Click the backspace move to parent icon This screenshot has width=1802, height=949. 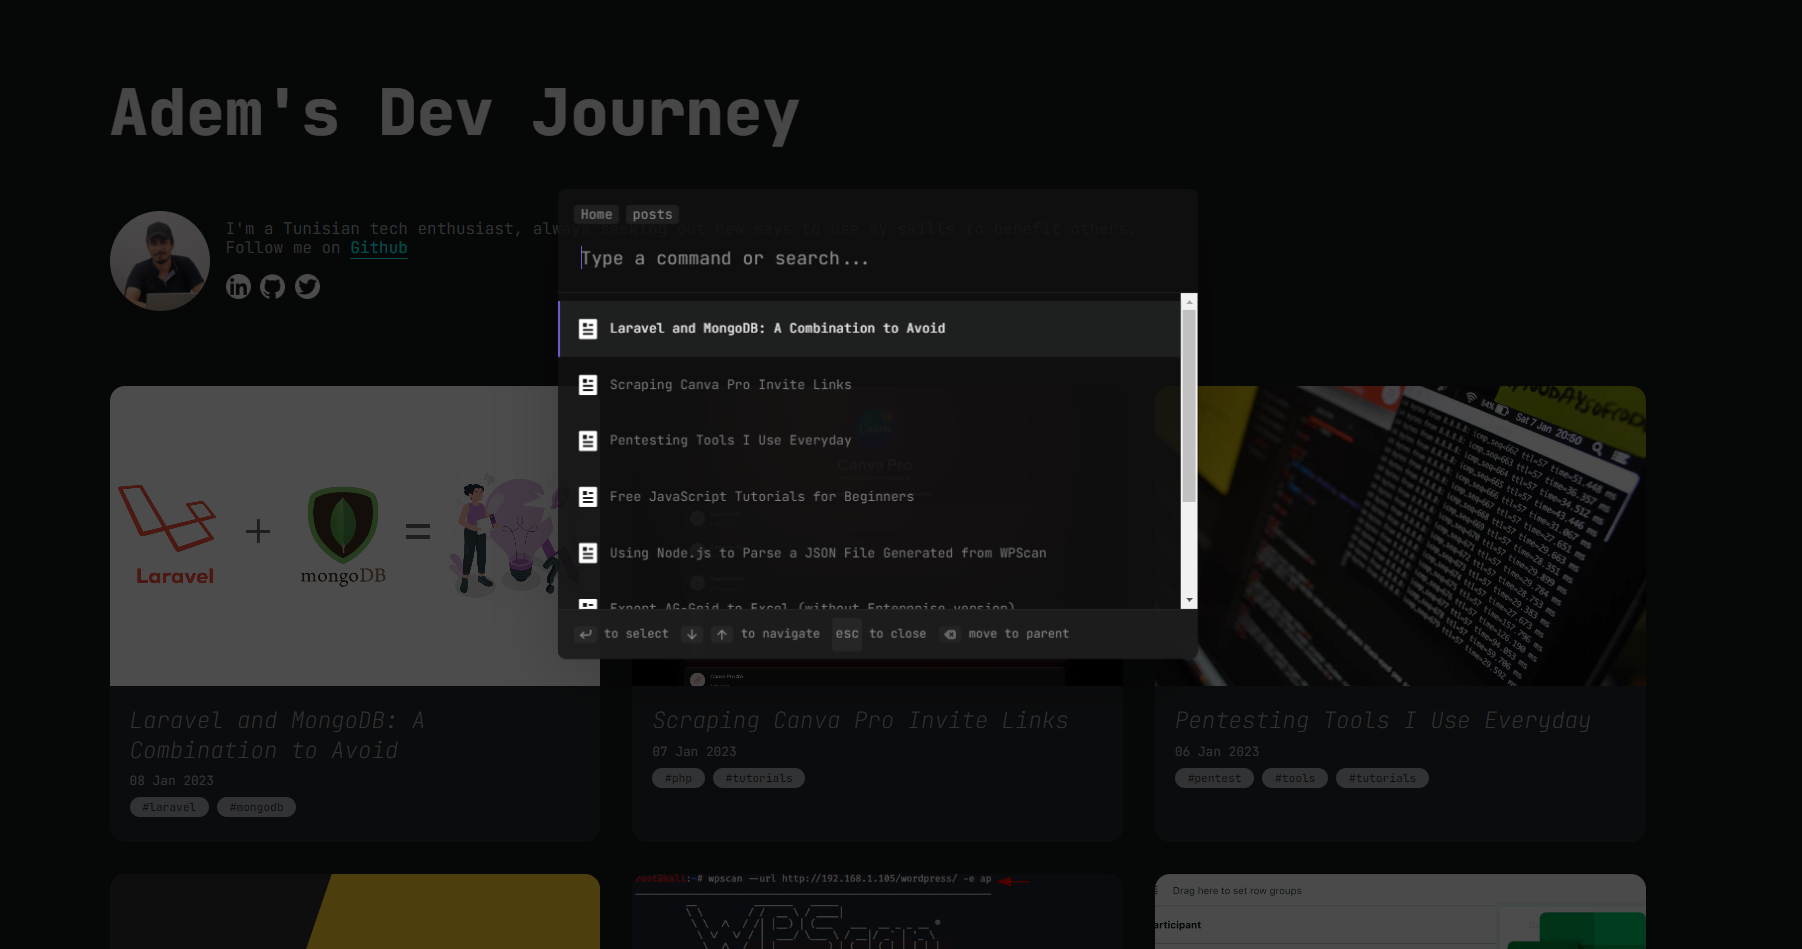950,634
